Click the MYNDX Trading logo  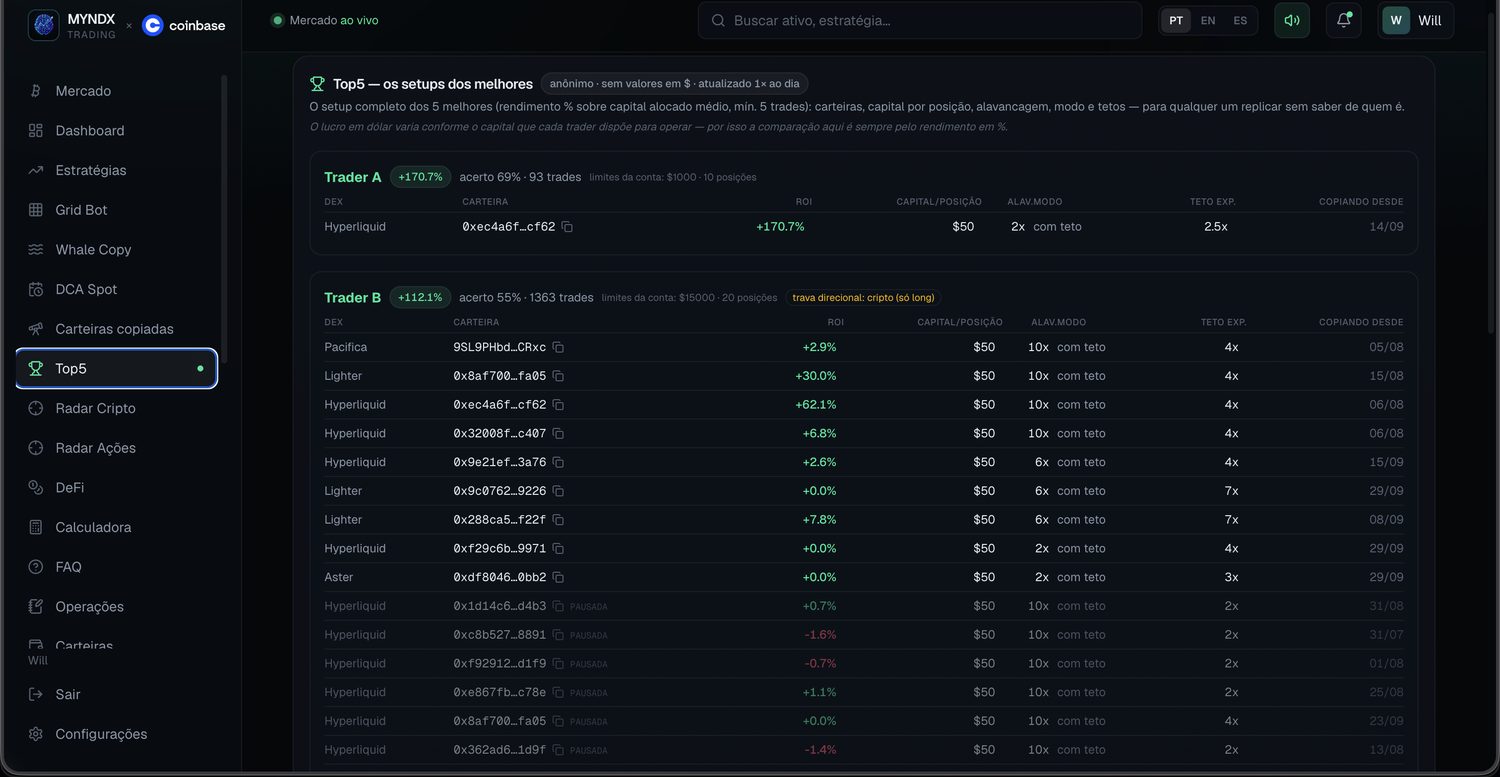click(72, 25)
